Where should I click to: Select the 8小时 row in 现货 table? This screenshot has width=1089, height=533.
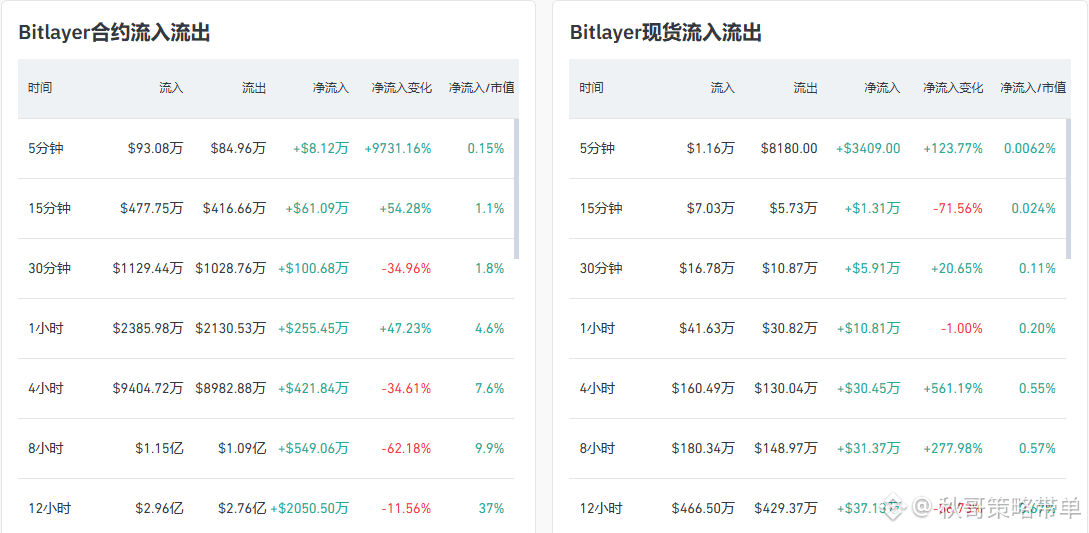(817, 448)
